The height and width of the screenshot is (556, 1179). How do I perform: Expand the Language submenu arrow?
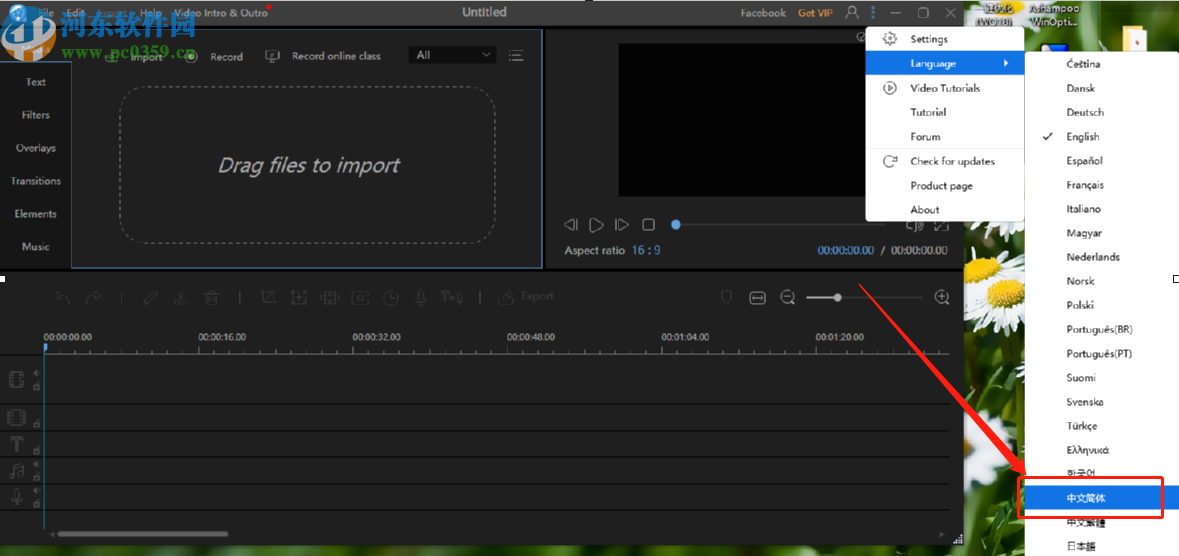pyautogui.click(x=1006, y=63)
